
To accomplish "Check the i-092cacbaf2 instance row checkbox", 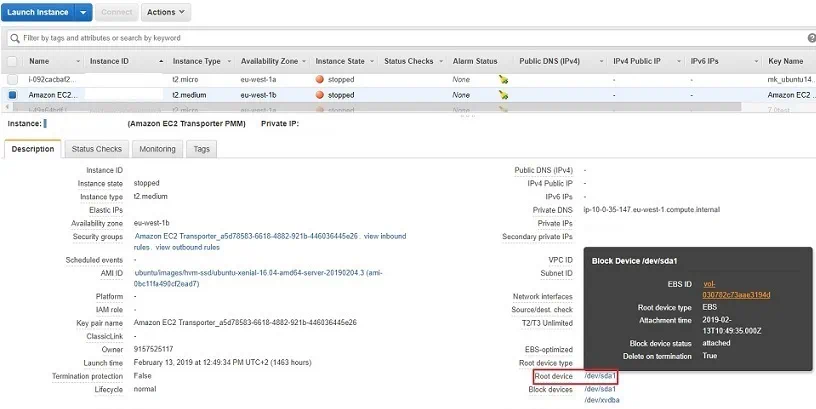I will (x=13, y=78).
